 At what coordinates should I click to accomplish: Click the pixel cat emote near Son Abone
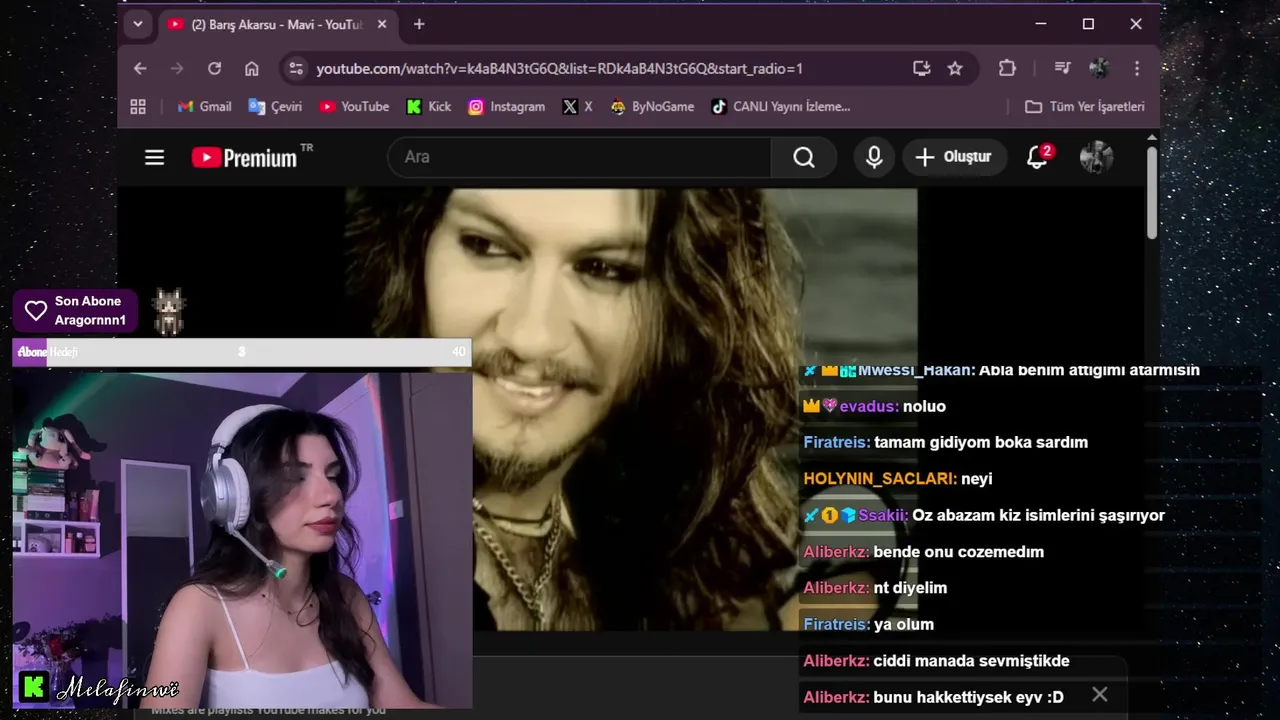tap(169, 312)
